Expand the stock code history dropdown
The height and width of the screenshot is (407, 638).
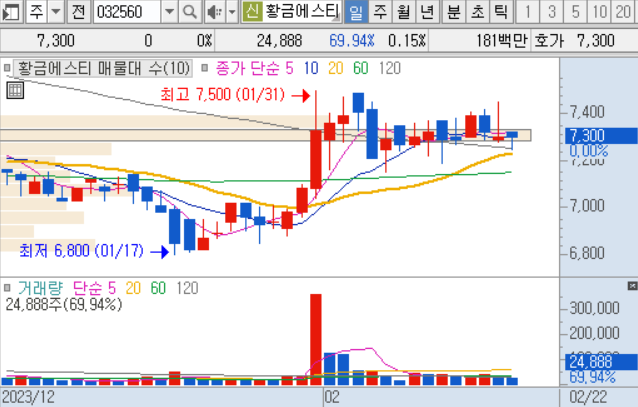coord(169,12)
